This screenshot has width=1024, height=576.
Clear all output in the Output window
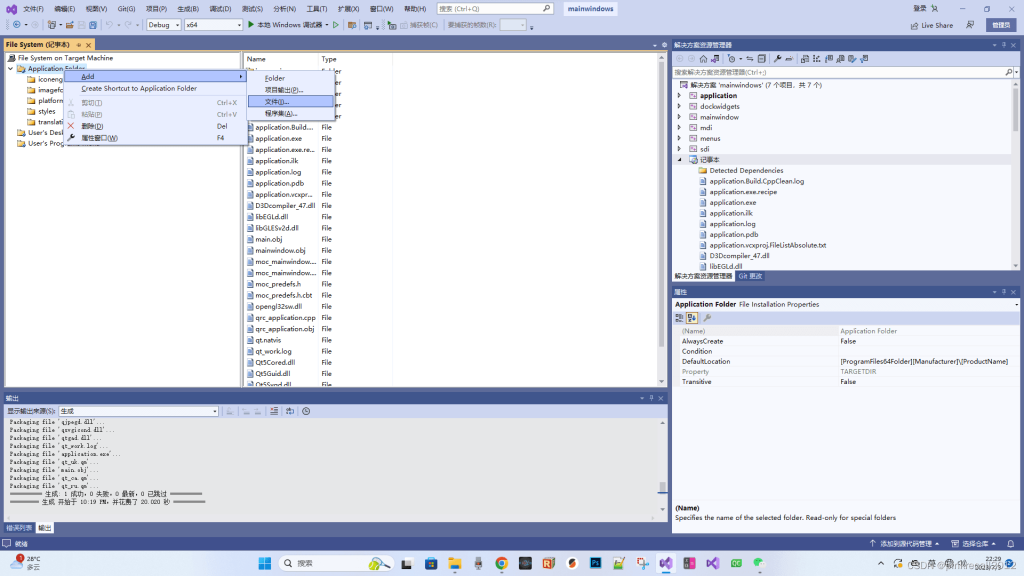tap(273, 411)
